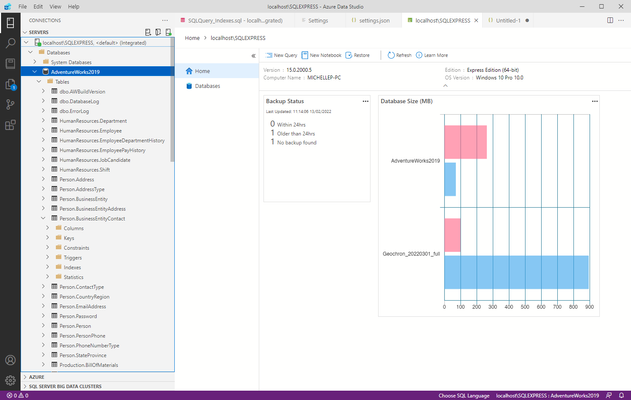Click the Show Active Connections icon
Image resolution: width=631 pixels, height=400 pixels.
[168, 32]
